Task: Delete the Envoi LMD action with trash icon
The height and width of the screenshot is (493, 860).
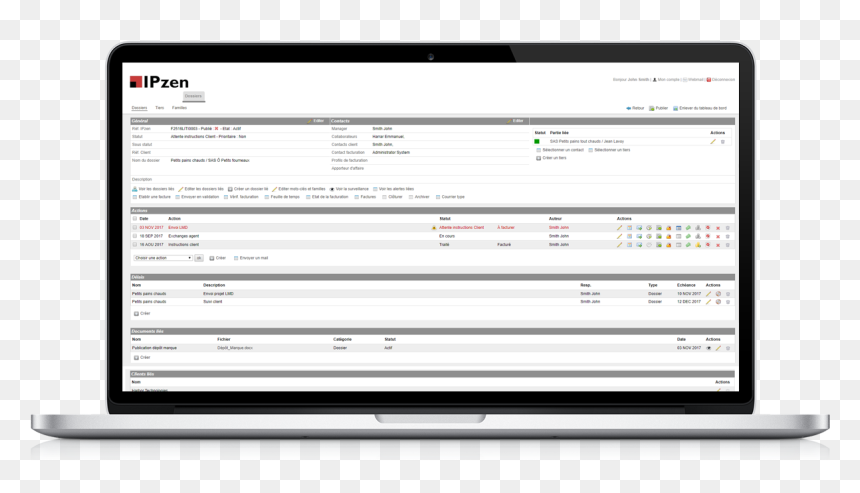Action: [x=728, y=228]
